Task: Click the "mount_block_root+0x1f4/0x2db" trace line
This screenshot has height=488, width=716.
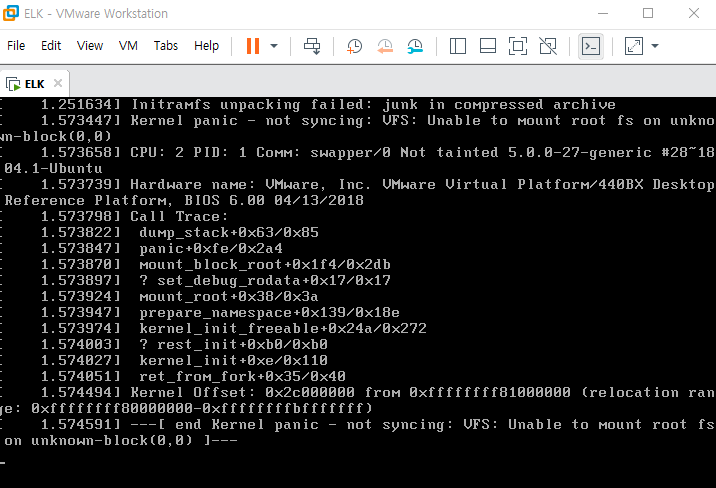Action: click(x=265, y=265)
